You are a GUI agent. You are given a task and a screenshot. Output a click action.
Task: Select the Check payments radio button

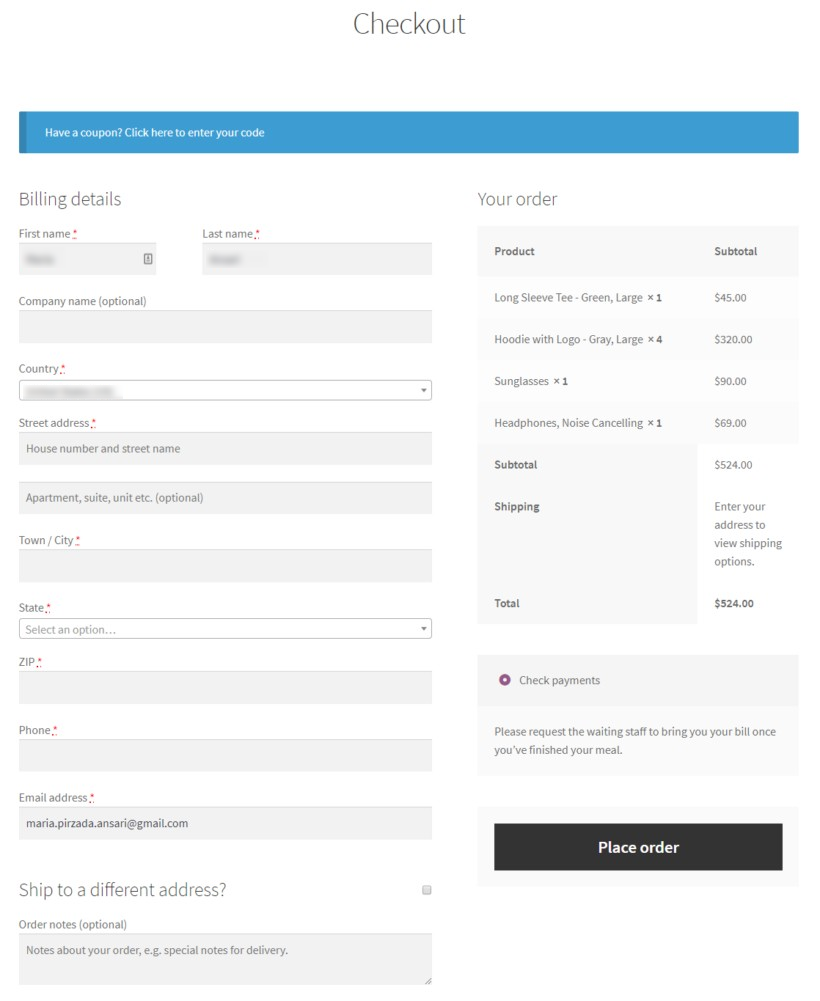[x=505, y=680]
